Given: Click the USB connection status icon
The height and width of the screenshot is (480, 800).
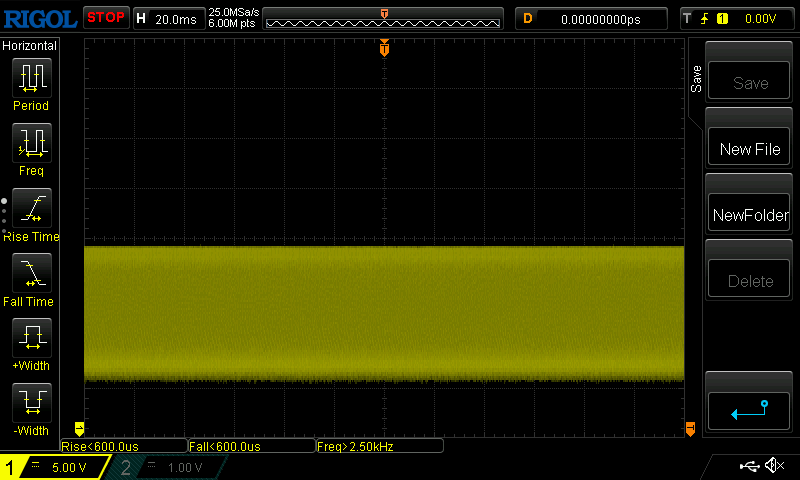Looking at the screenshot, I should pyautogui.click(x=749, y=466).
